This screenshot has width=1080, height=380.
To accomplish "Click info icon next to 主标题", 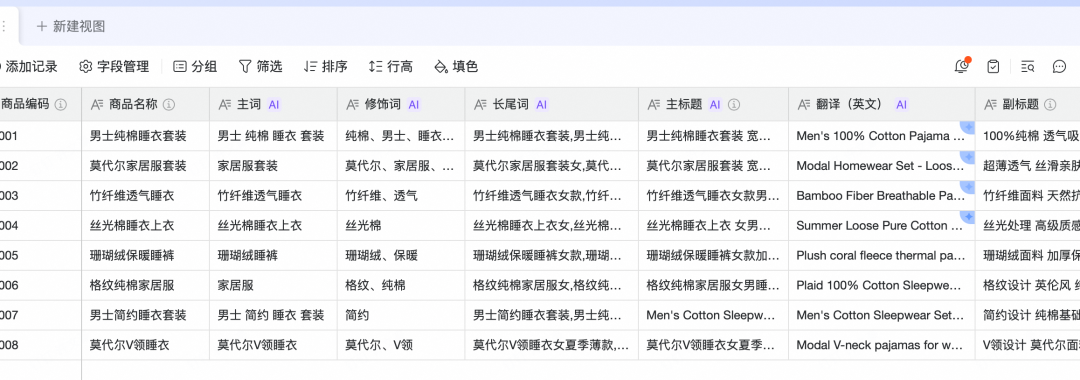I will coord(734,105).
